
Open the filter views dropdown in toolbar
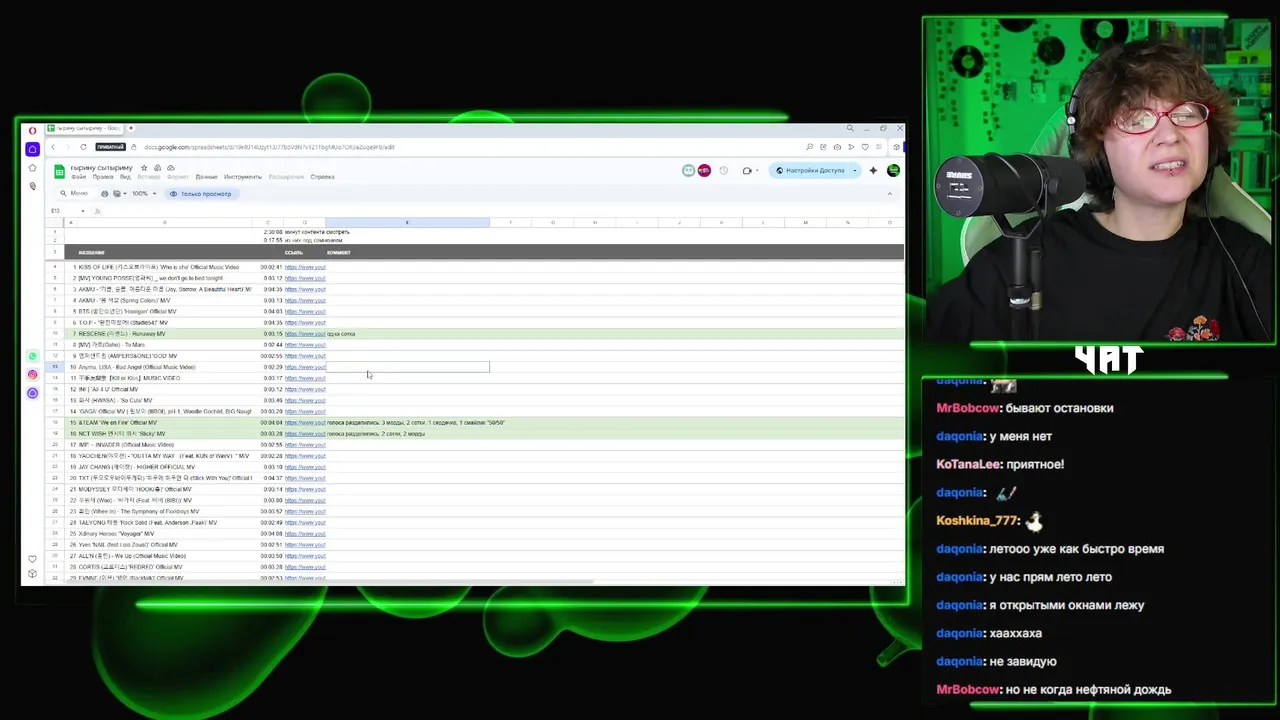(x=119, y=194)
